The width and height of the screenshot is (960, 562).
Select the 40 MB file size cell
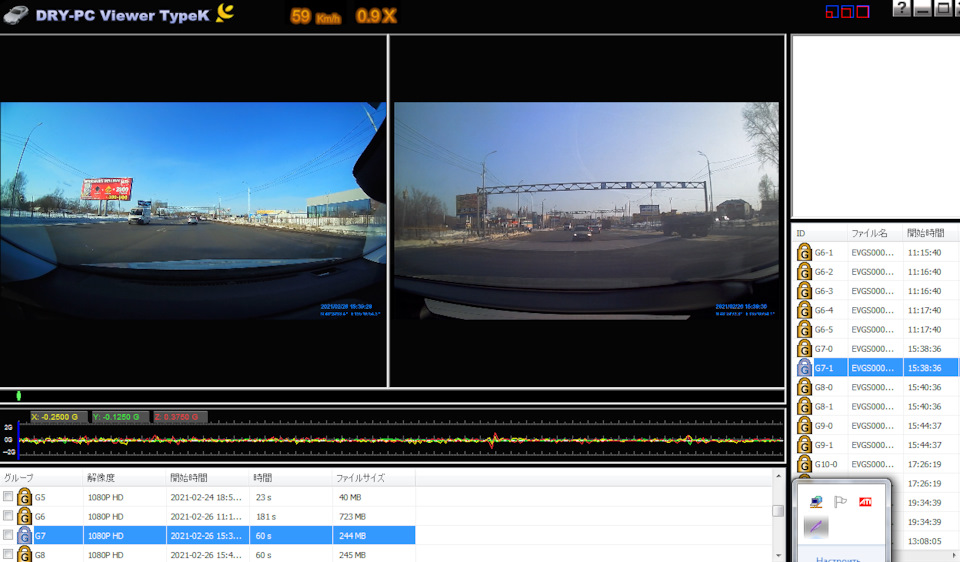coord(373,497)
